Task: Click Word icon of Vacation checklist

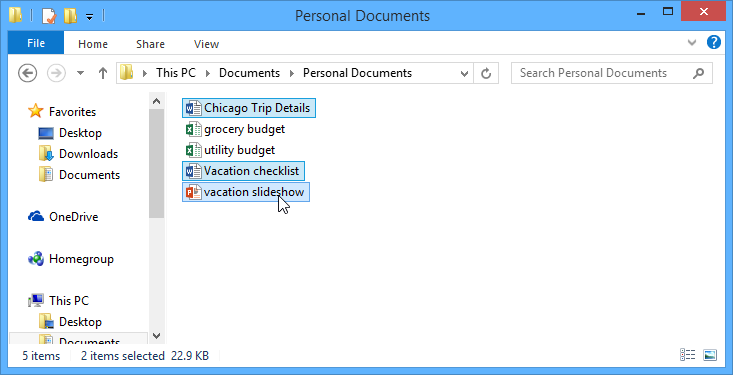Action: pyautogui.click(x=194, y=171)
